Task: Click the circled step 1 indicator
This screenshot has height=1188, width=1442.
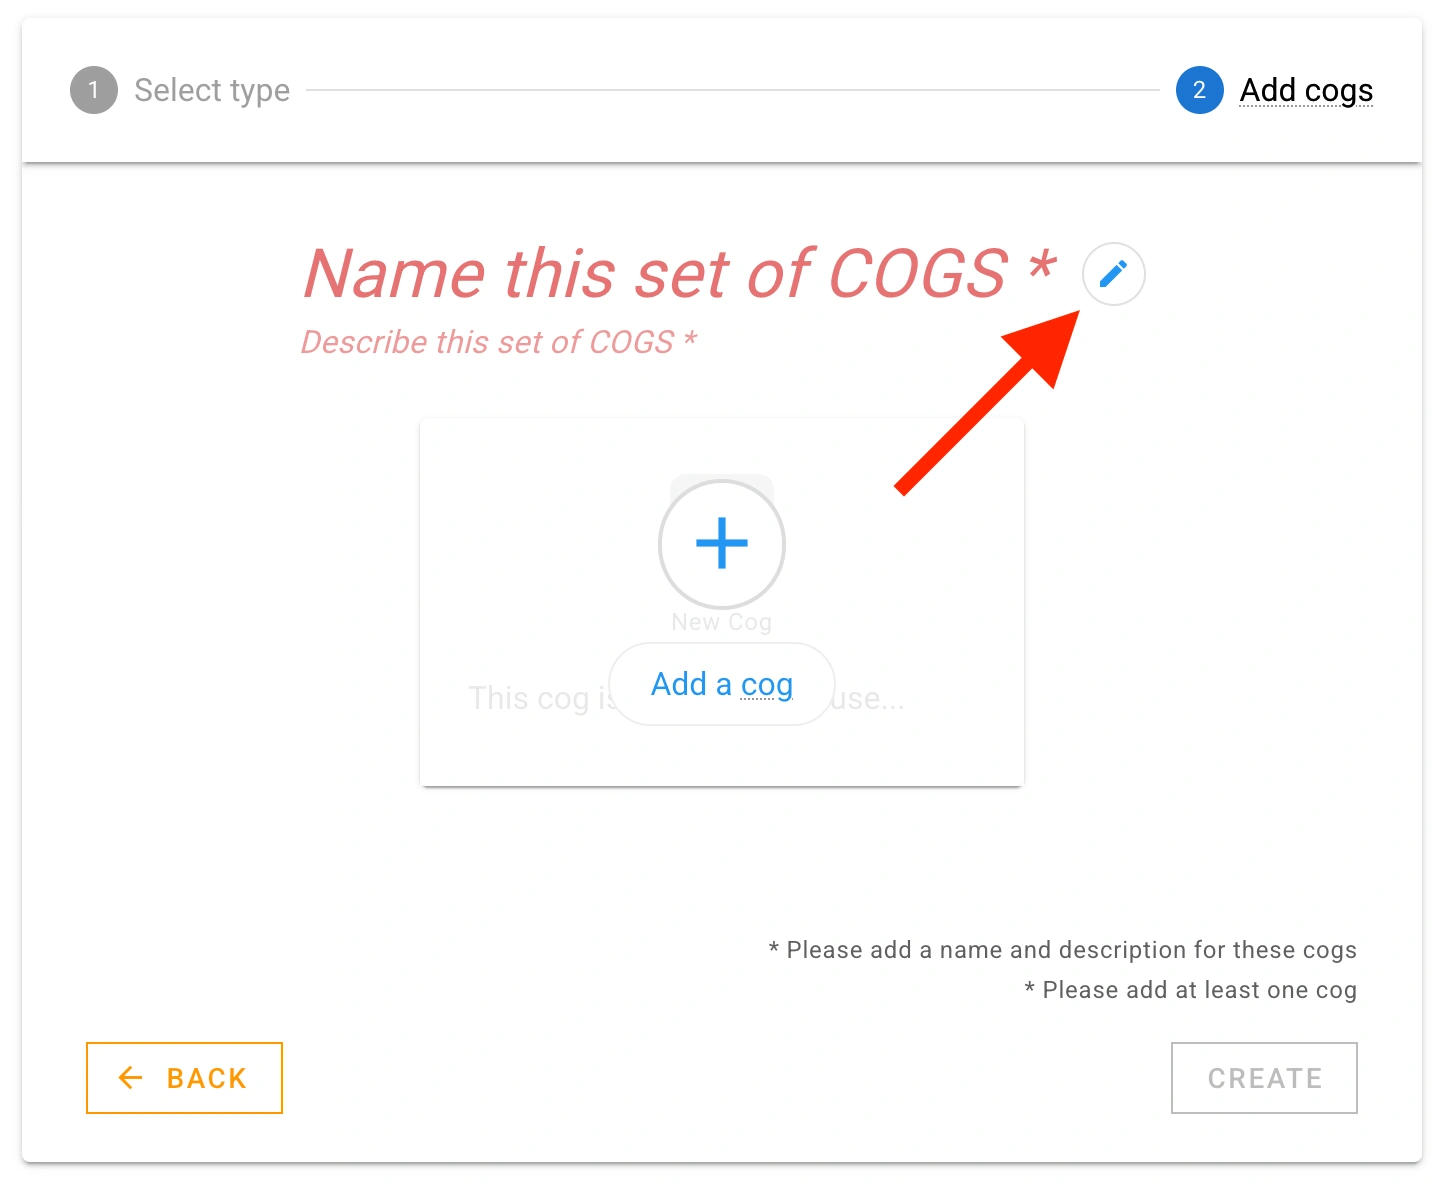Action: (93, 90)
